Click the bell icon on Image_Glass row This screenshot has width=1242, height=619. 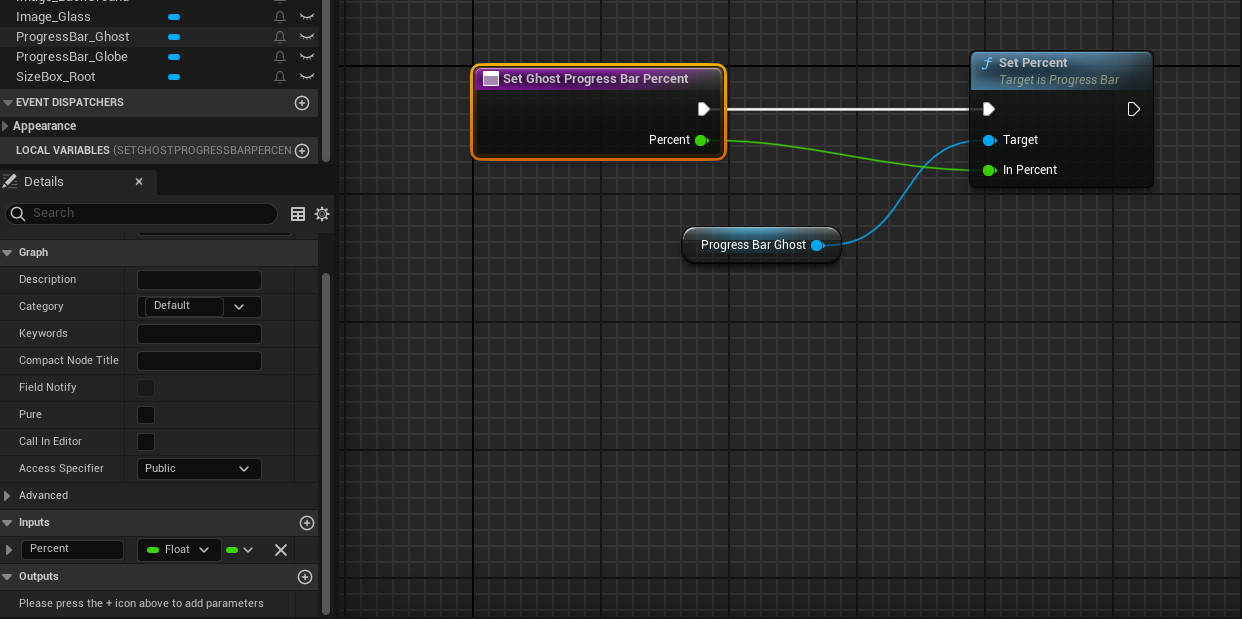point(280,17)
